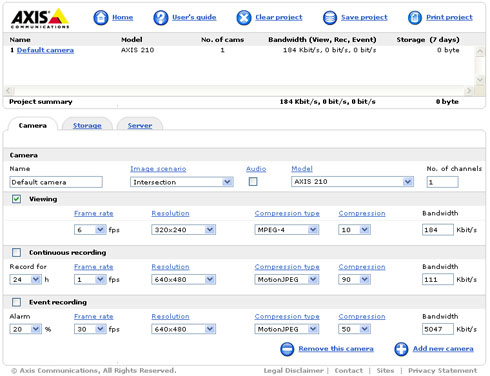Click the Remove this camera minus icon
Viewport: 490px width, 376px height.
point(287,349)
